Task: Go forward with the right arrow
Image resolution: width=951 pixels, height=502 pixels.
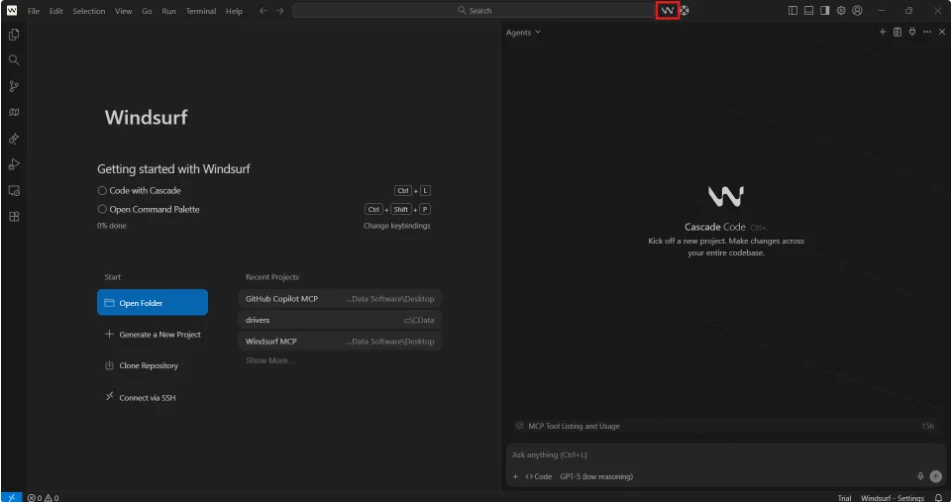Action: (280, 10)
